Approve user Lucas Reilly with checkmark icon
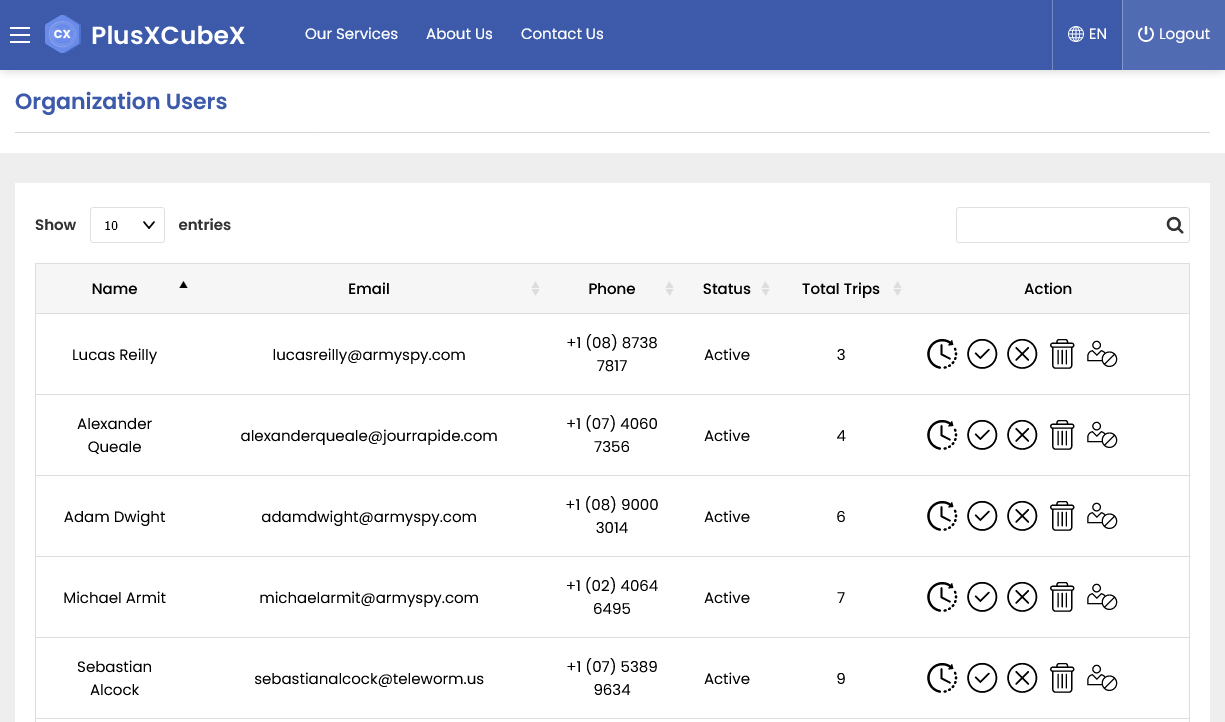Screen dimensions: 1225x722 point(982,354)
